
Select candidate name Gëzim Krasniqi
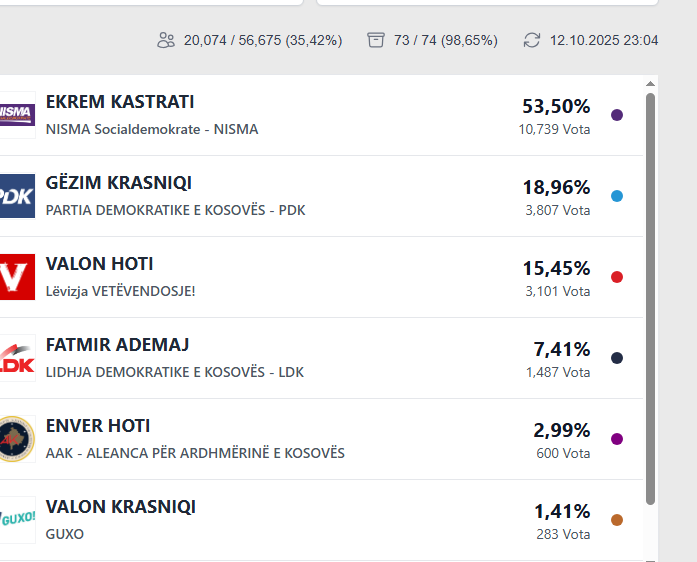119,183
